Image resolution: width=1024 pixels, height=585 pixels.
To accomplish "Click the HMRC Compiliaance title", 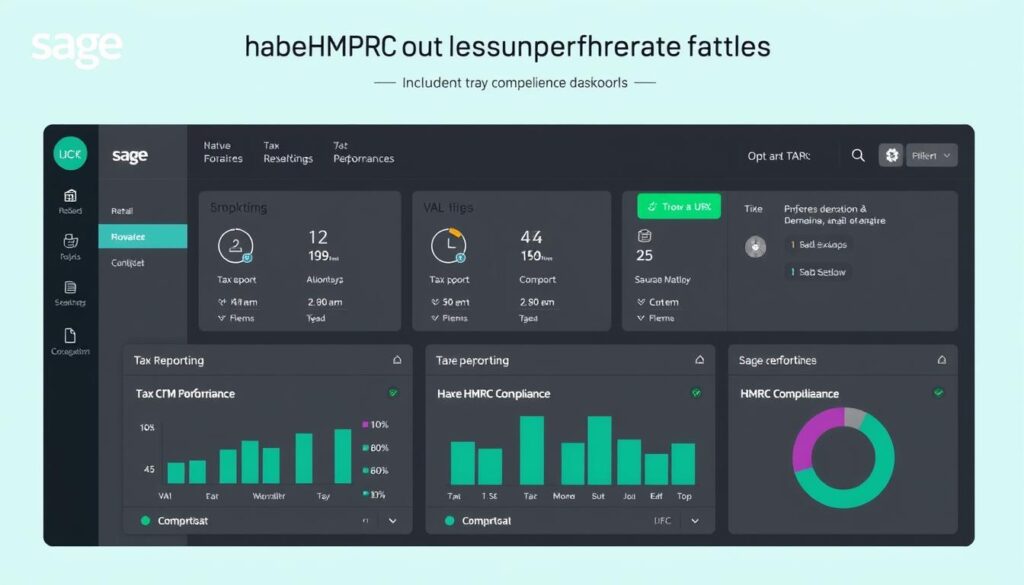I will [x=790, y=394].
